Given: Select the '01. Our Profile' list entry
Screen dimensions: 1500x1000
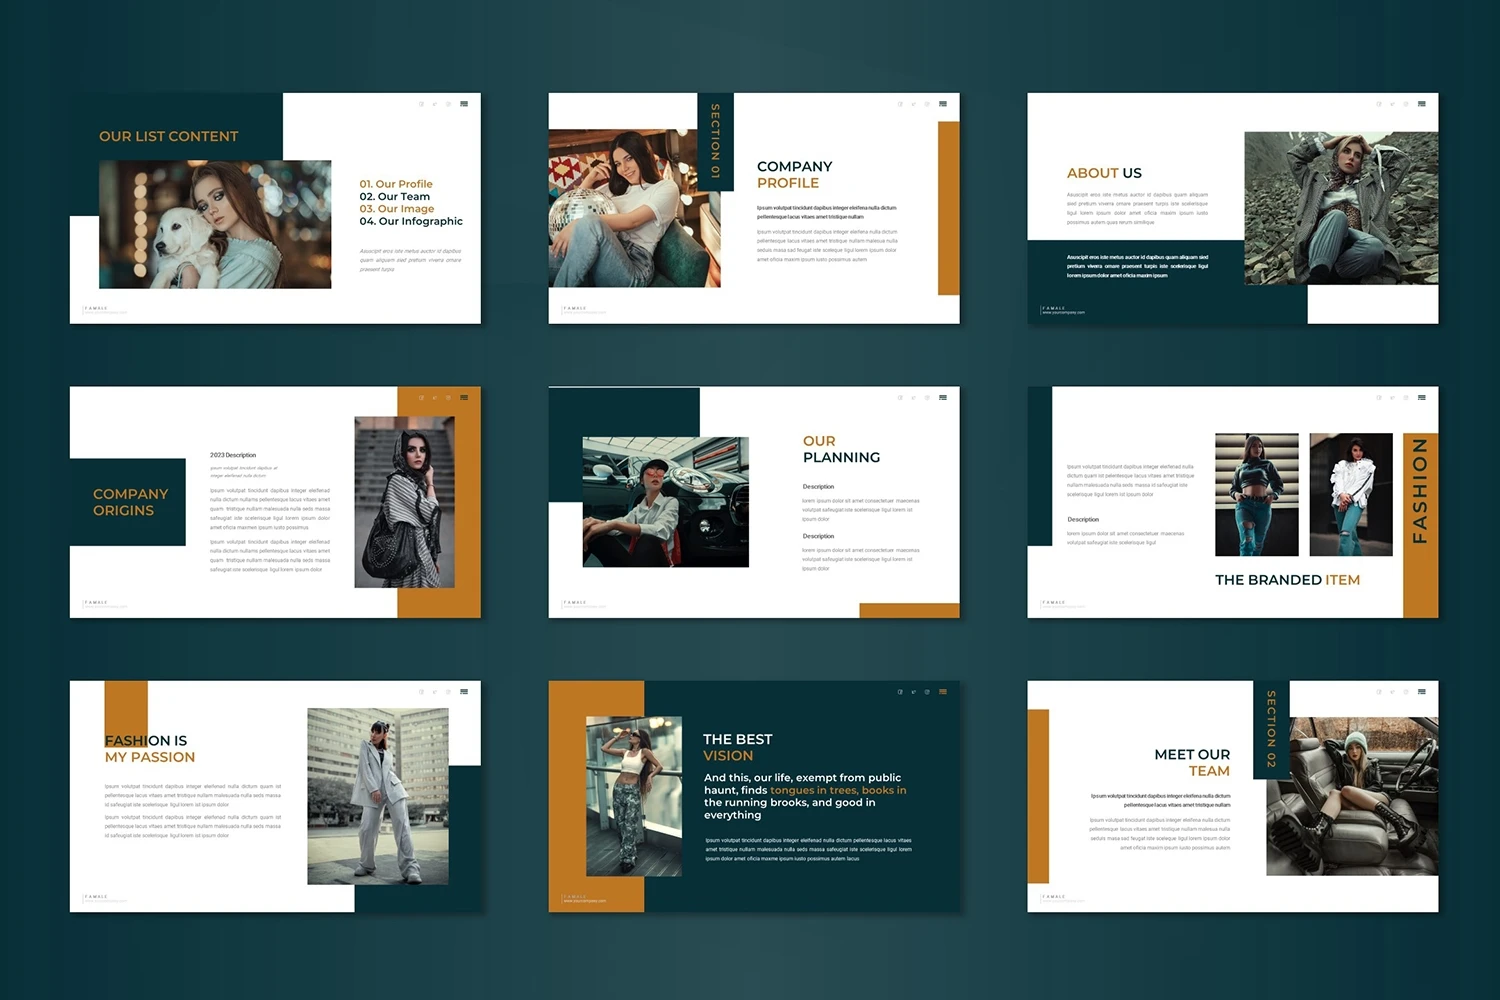Looking at the screenshot, I should 396,184.
